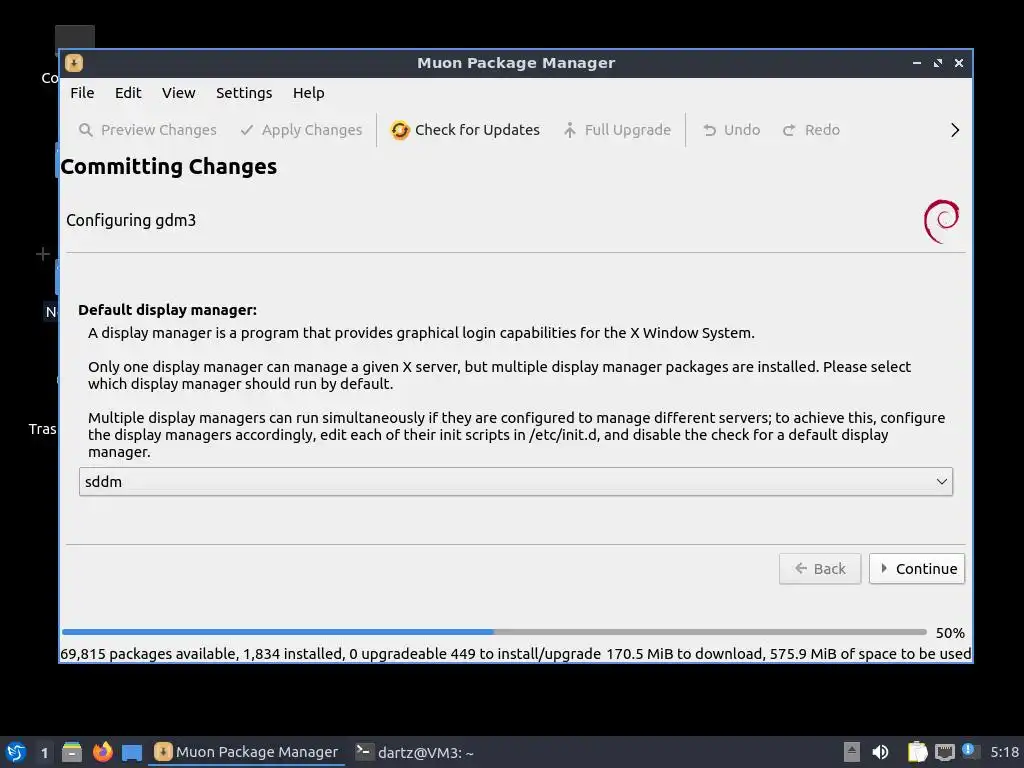Image resolution: width=1024 pixels, height=768 pixels.
Task: Click Full Upgrade in the toolbar
Action: (x=617, y=130)
